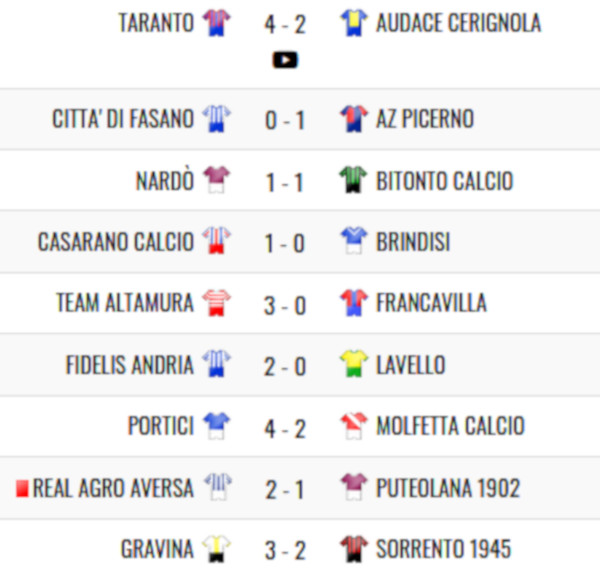This screenshot has width=600, height=579.
Task: Click Sorrento 1945's red-black jersey icon
Action: coord(354,548)
